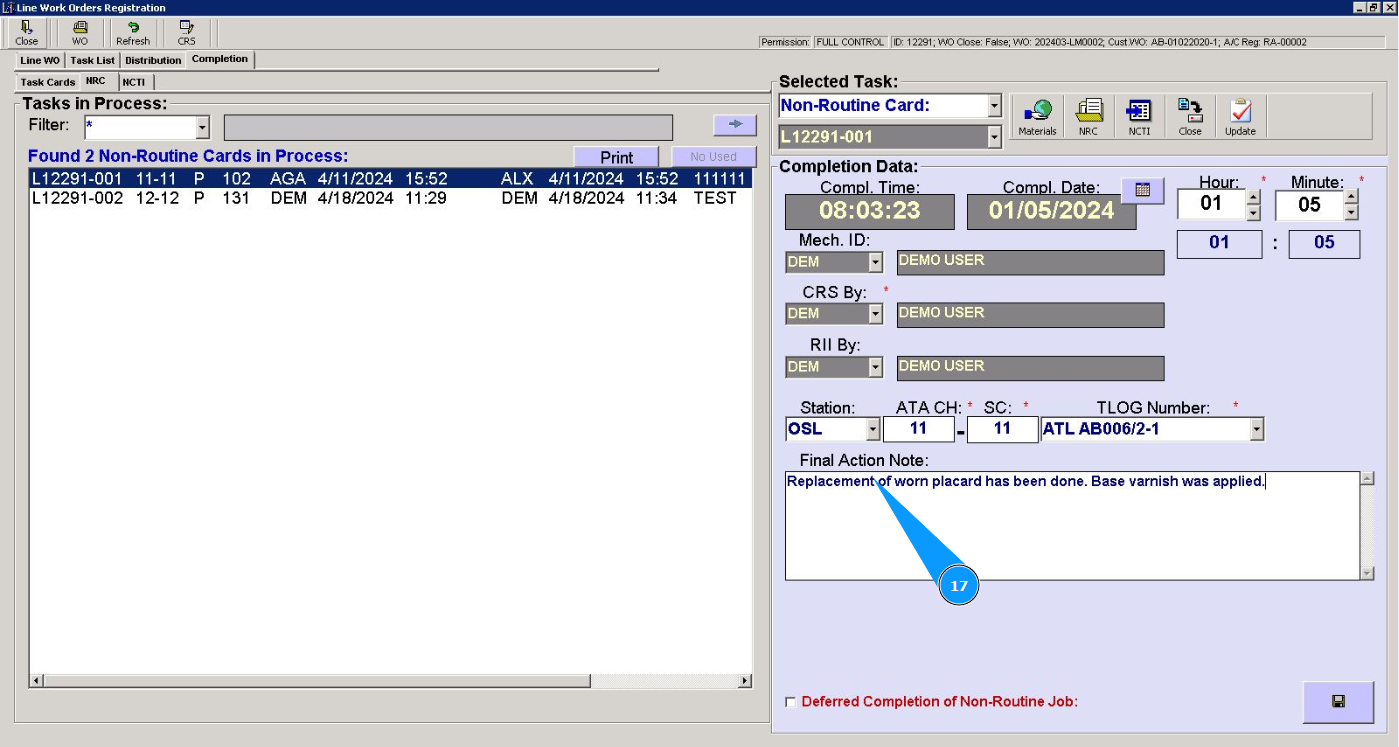The height and width of the screenshot is (747, 1399).
Task: Open Materials for the selected task
Action: coord(1037,117)
